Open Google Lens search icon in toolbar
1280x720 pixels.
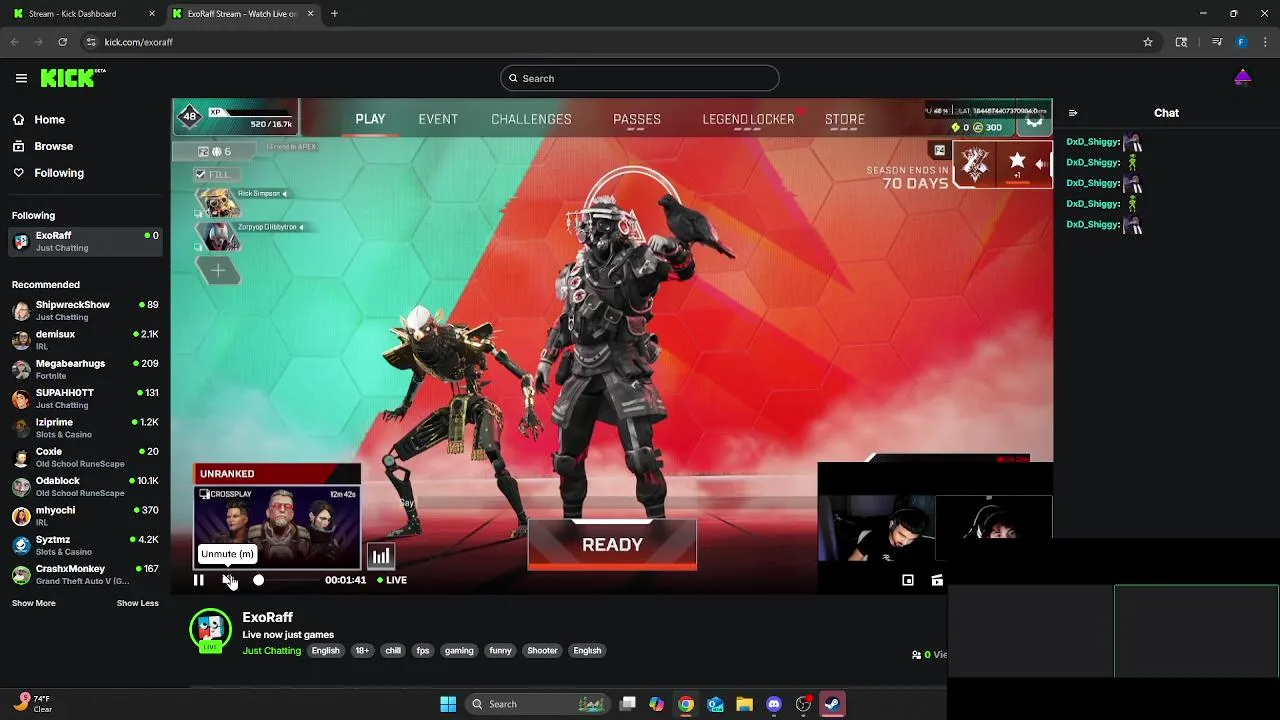coord(1181,42)
